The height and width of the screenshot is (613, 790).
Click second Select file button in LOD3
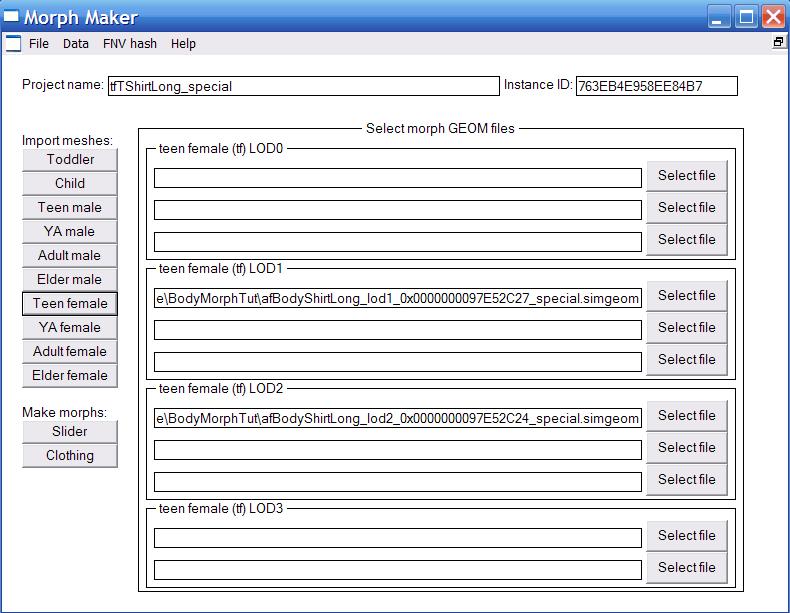(x=687, y=568)
